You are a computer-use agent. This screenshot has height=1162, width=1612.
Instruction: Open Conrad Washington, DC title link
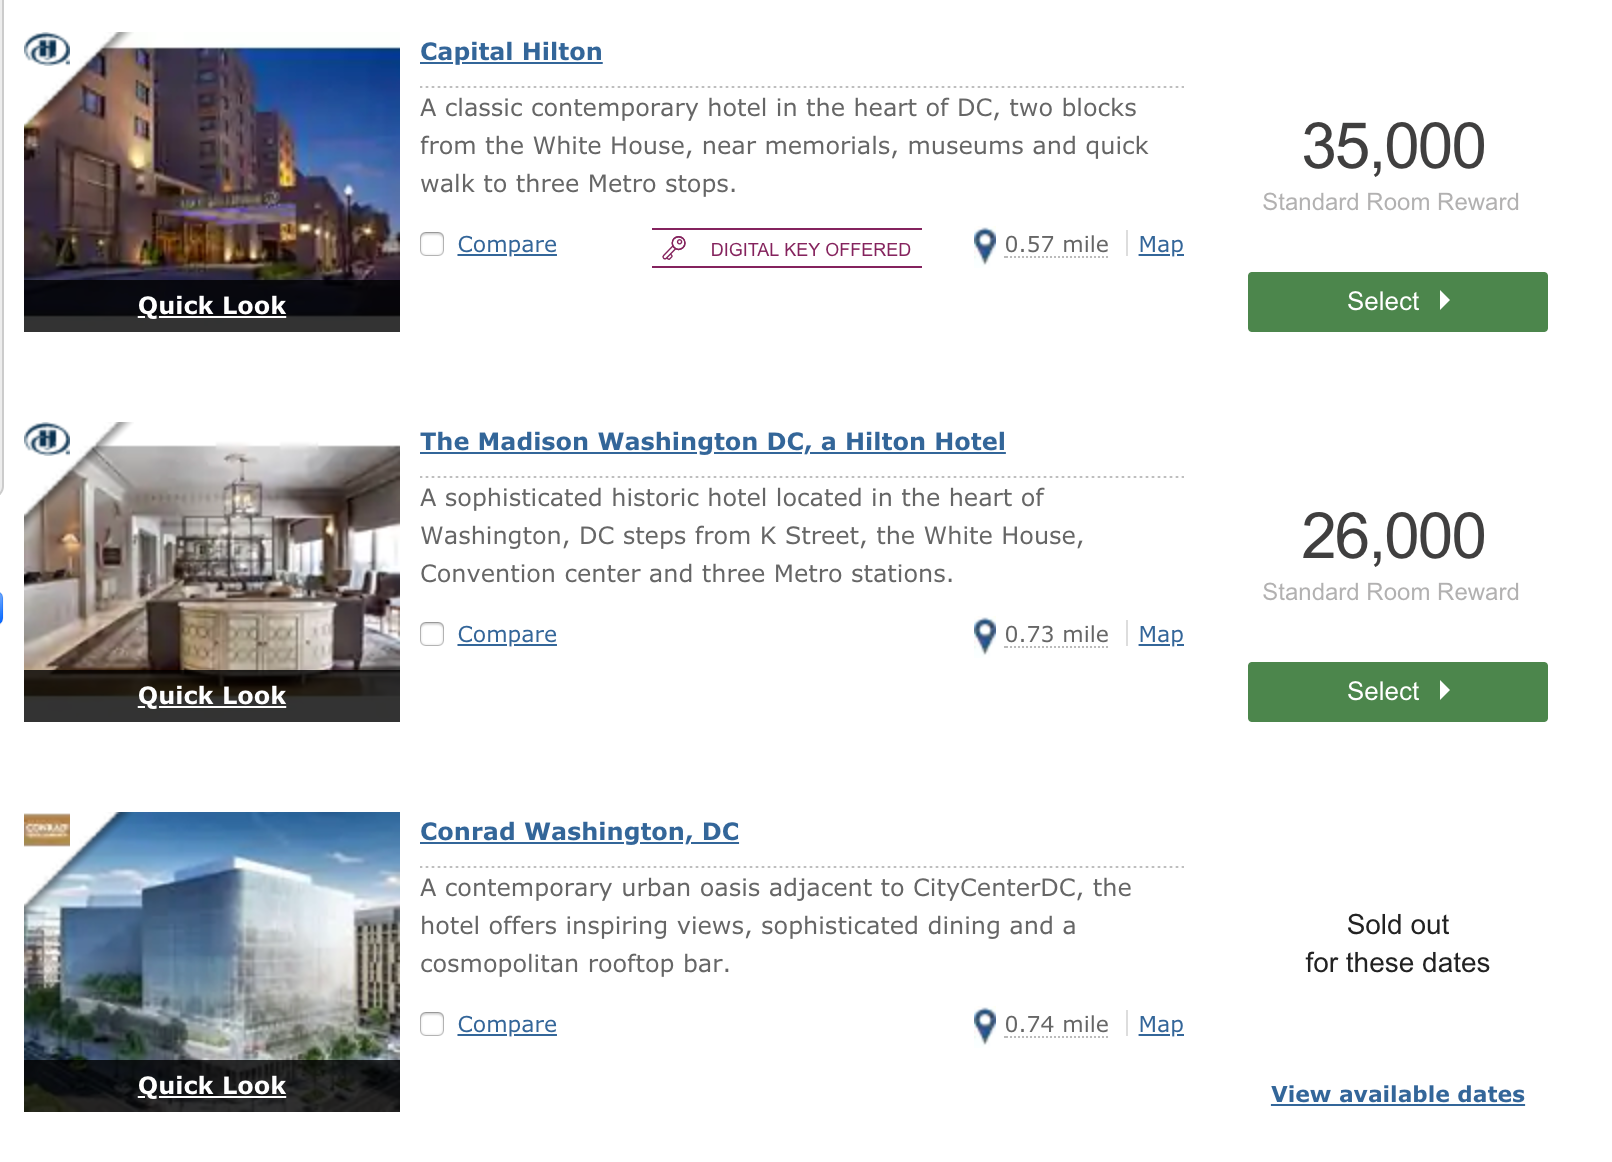point(579,831)
